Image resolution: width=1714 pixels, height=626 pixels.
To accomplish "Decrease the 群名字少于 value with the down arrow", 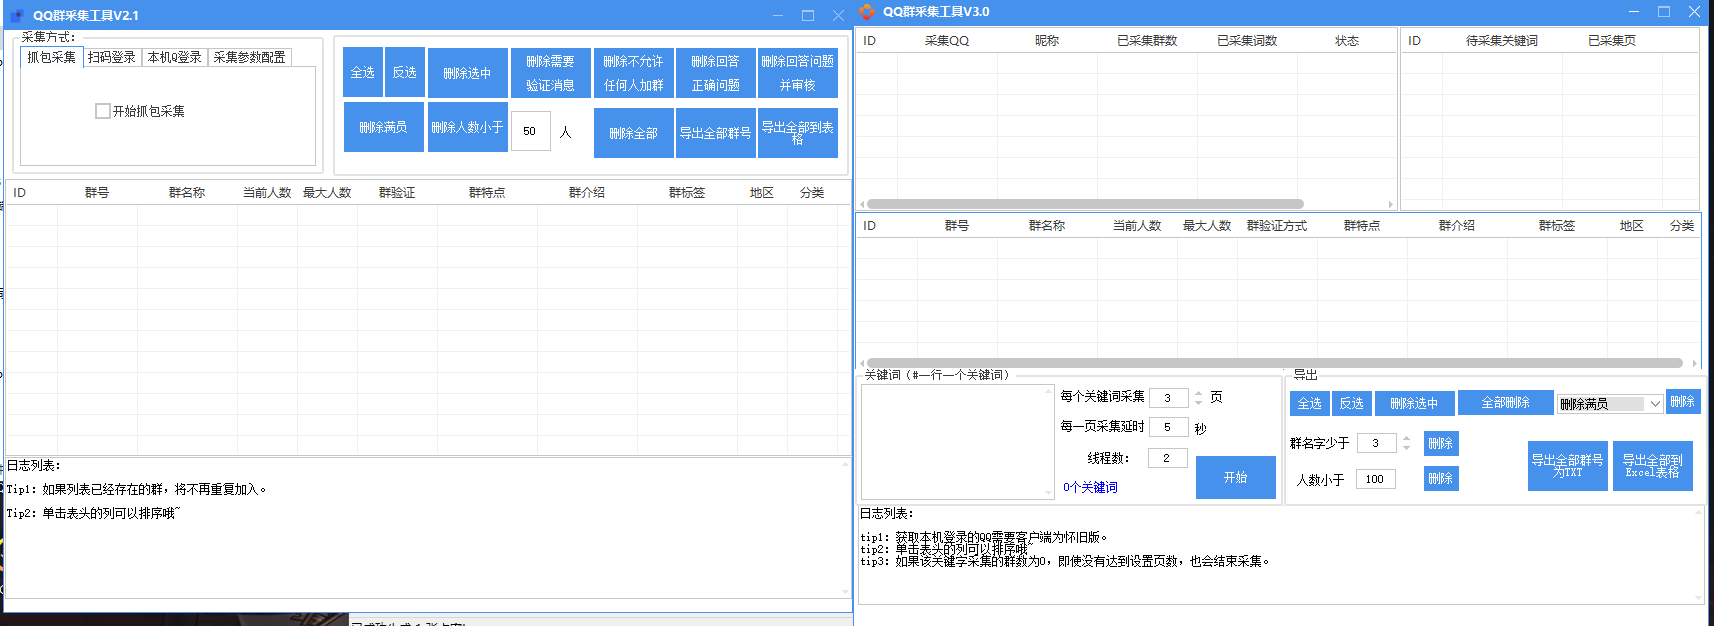I will point(1406,448).
